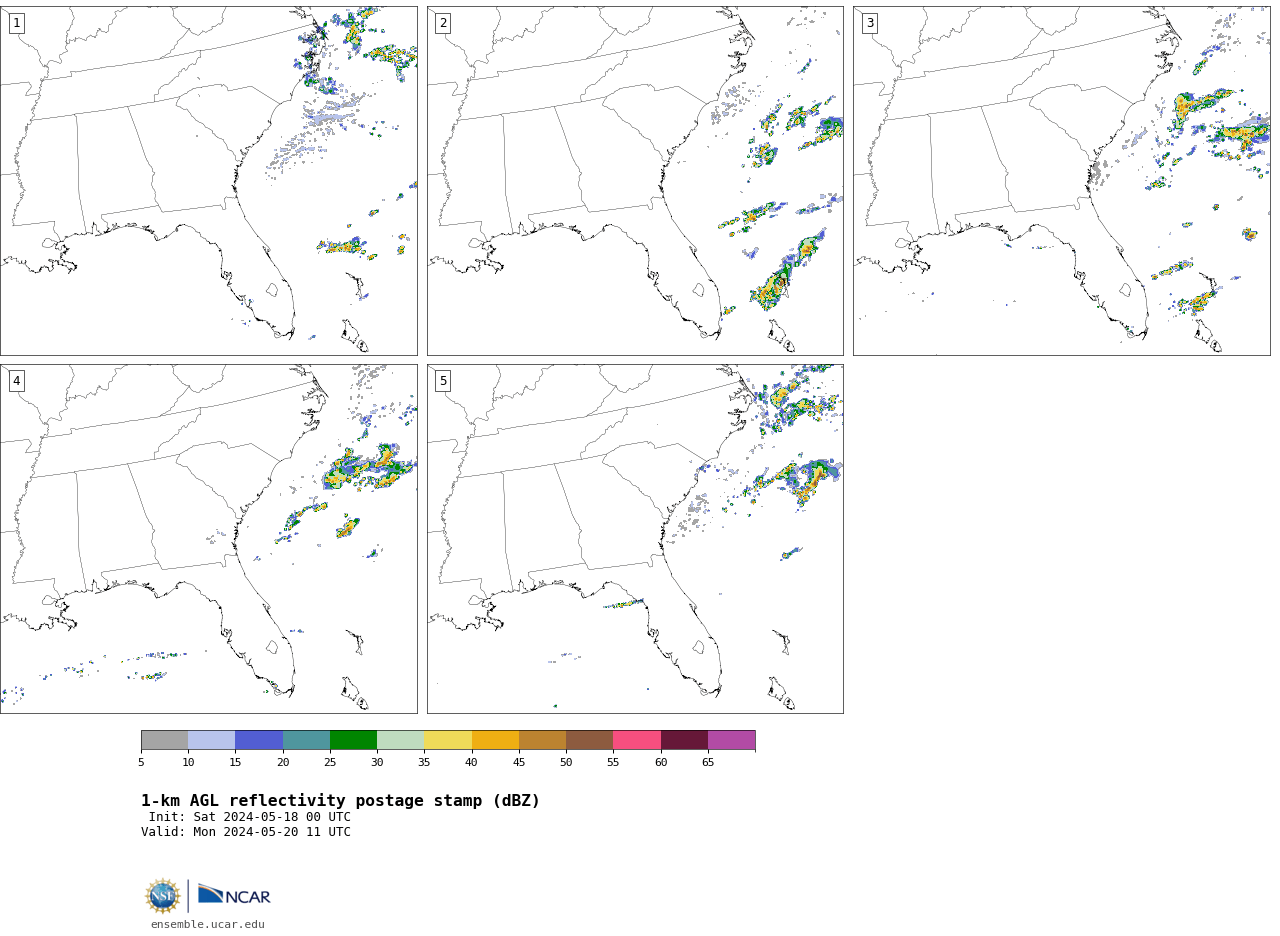Viewport: 1280px width, 936px height.
Task: Click the ensemble.ucar.edu text
Action: coord(208,925)
